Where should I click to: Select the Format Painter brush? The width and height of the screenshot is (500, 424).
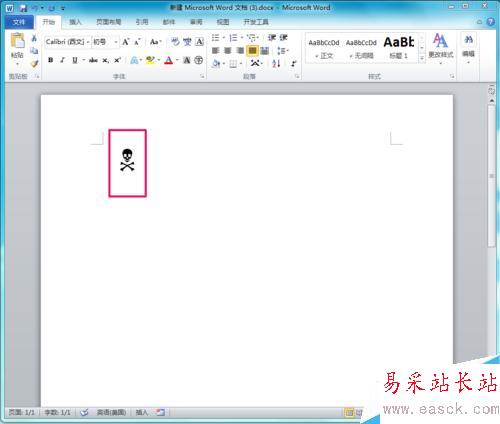34,63
